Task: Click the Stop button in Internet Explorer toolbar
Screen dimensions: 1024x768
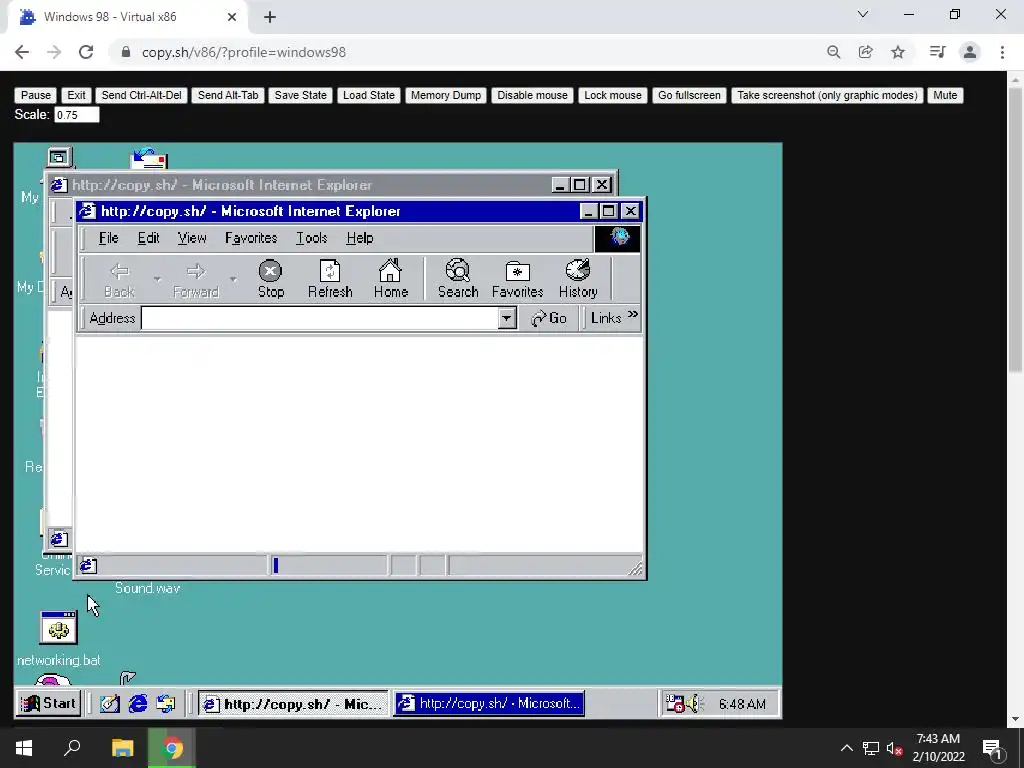Action: 270,279
